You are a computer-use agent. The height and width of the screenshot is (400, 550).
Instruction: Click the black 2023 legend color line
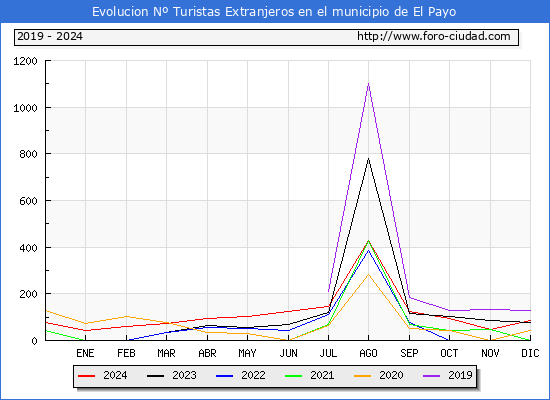click(x=155, y=376)
